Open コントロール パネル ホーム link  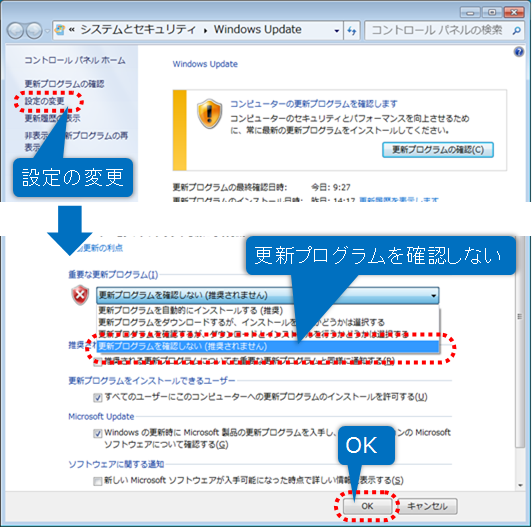(x=75, y=60)
